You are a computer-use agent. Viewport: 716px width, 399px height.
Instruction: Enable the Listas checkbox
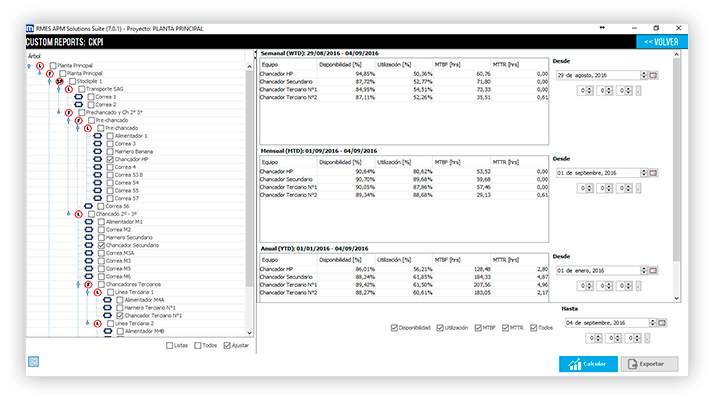169,346
